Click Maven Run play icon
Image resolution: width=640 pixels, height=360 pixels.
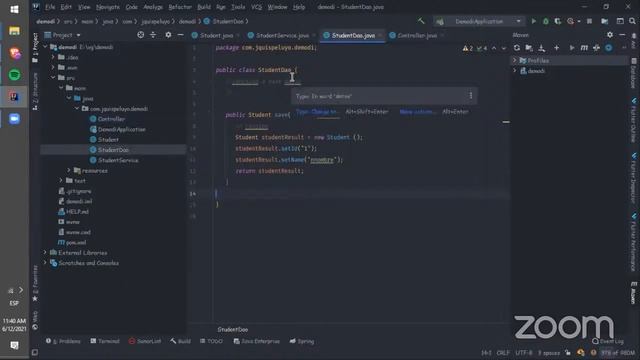[572, 48]
